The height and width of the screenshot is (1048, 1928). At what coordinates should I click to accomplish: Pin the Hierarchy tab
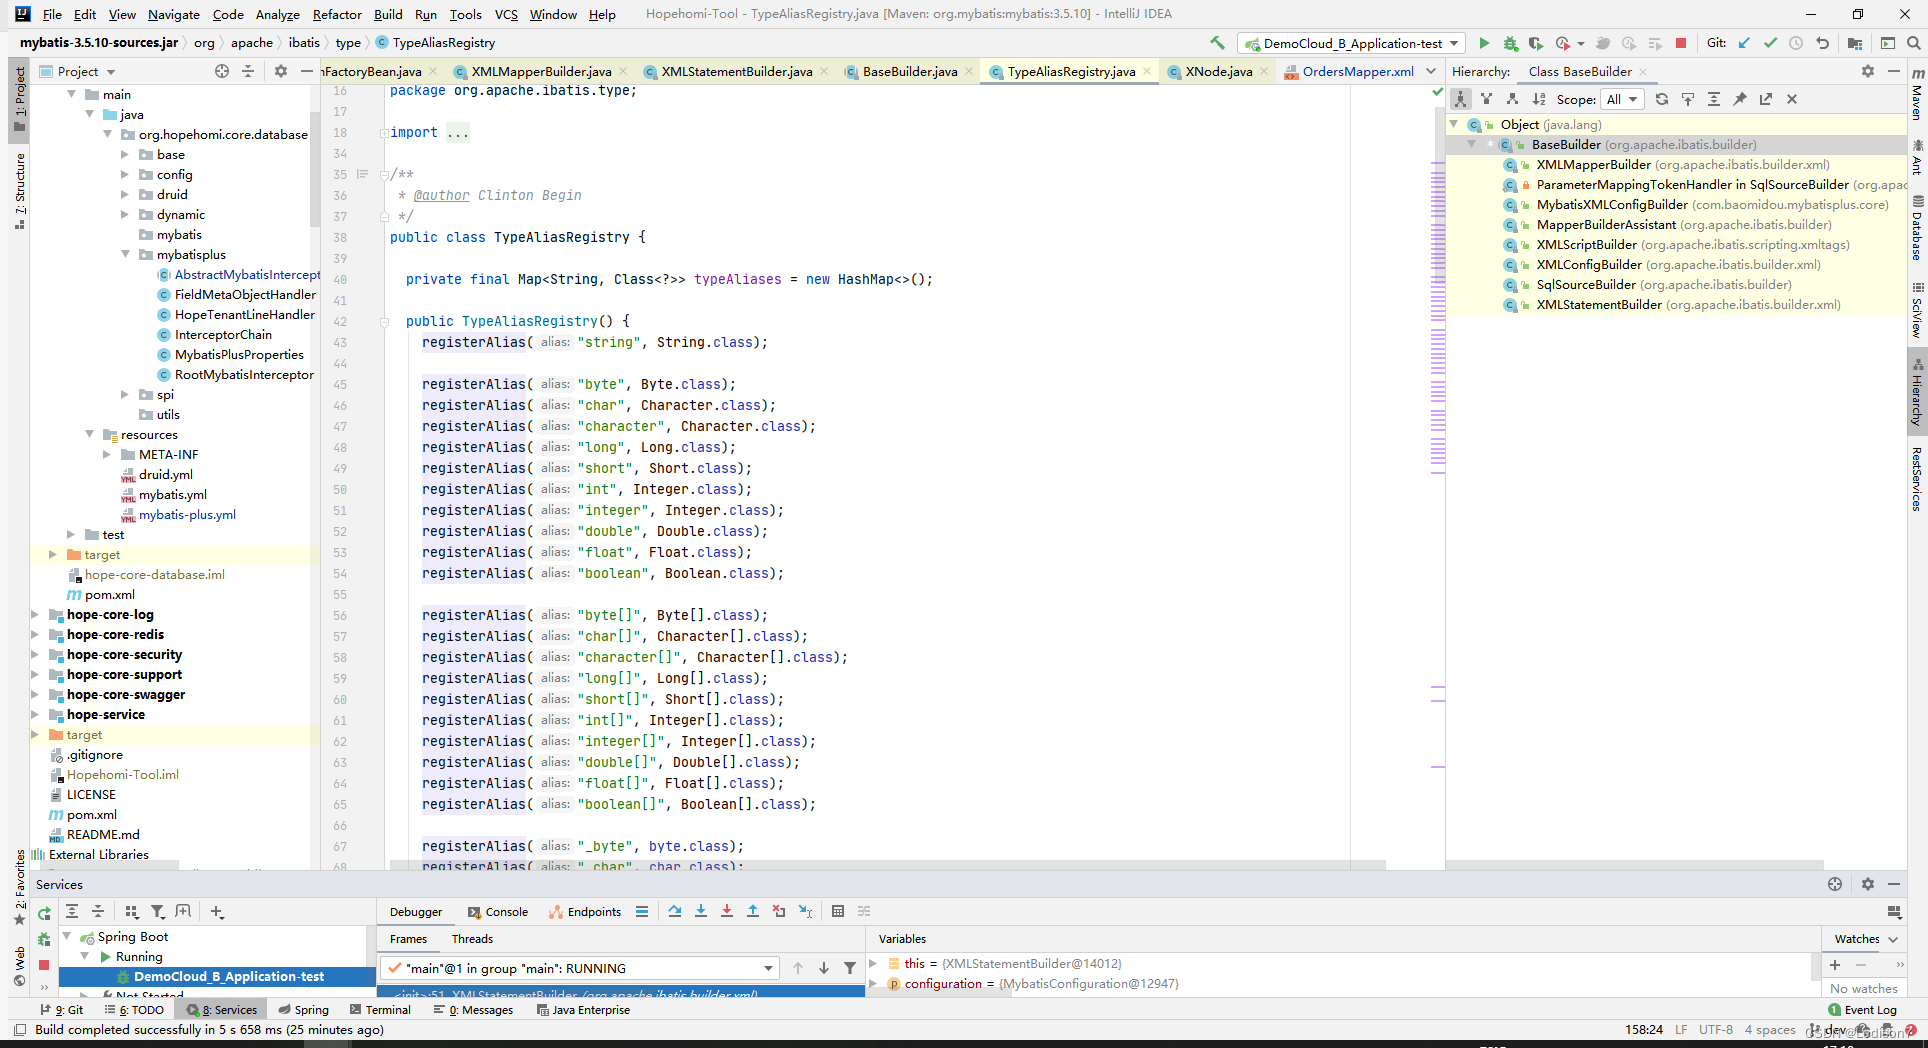[1740, 99]
